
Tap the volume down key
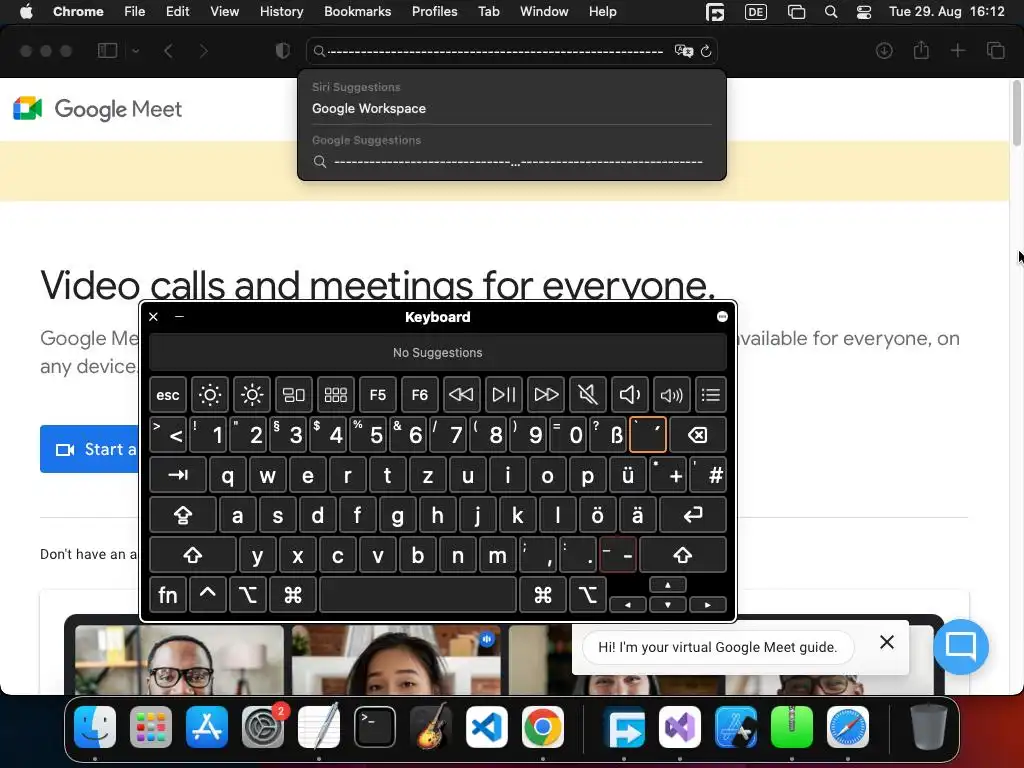(x=630, y=395)
